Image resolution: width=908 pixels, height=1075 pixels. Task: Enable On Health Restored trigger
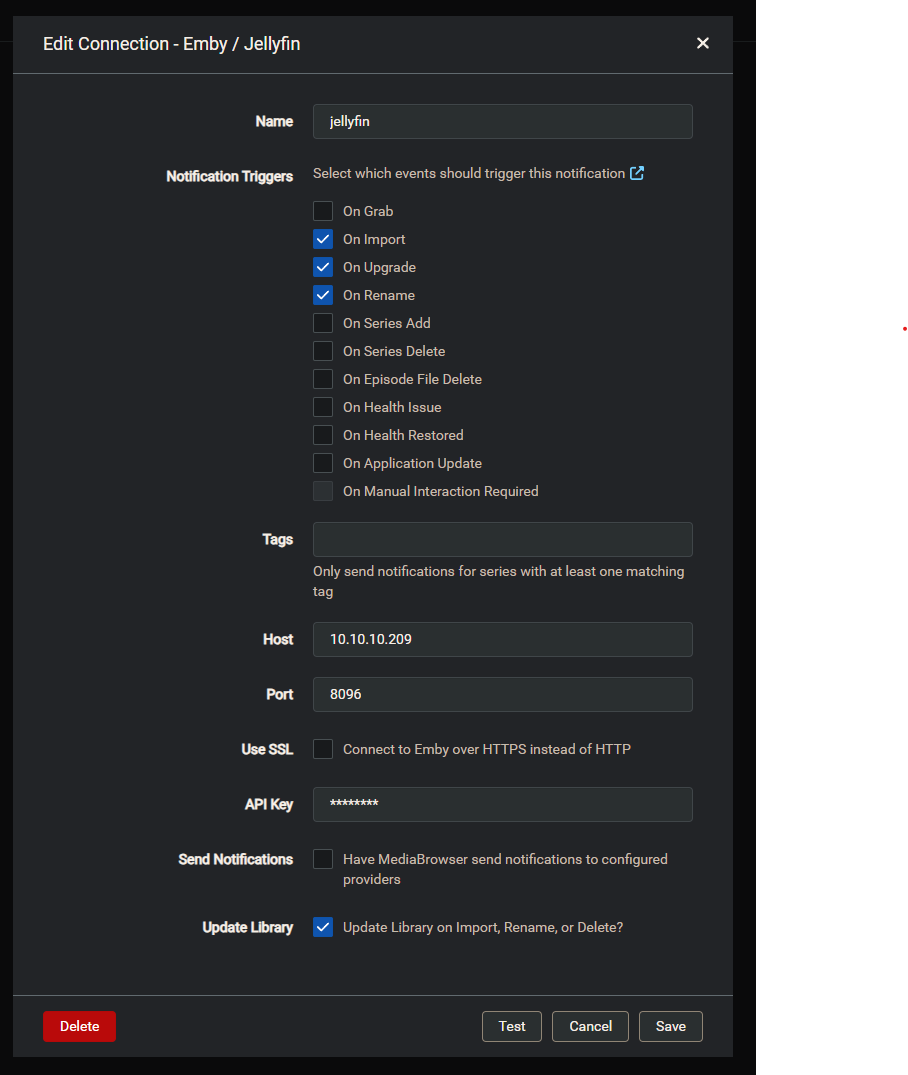click(x=323, y=435)
